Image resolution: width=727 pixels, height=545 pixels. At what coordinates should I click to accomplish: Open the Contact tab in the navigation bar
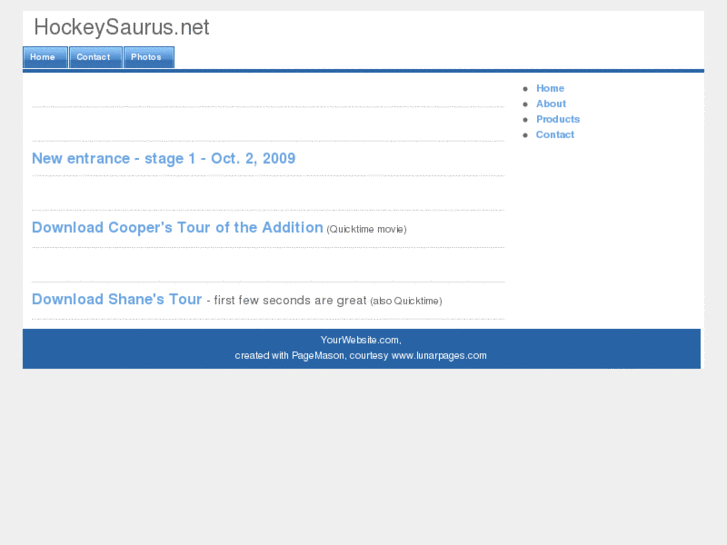(x=96, y=57)
